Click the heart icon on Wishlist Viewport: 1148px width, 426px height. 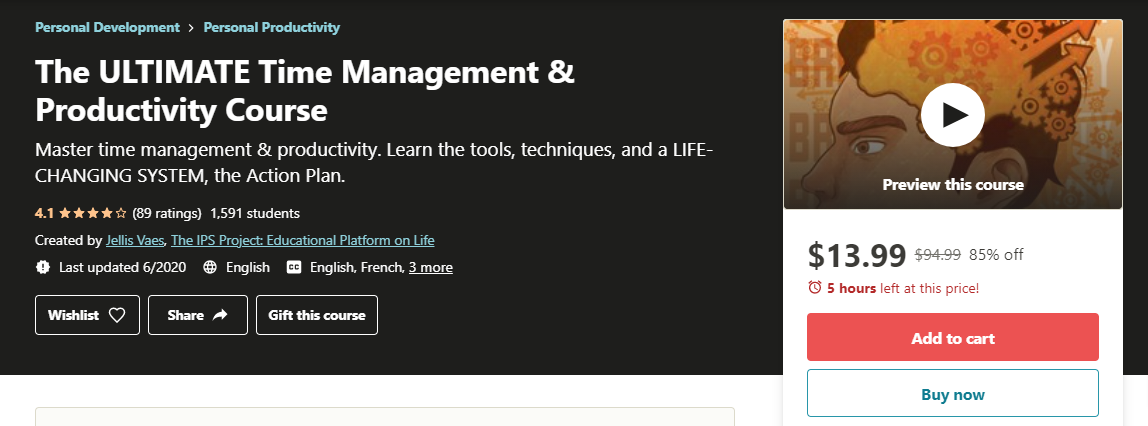click(117, 315)
